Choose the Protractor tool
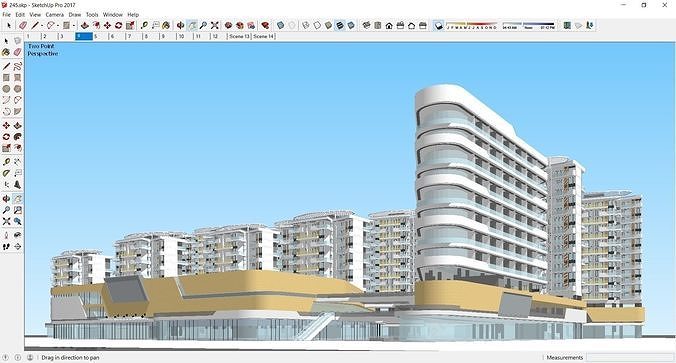 (6, 173)
